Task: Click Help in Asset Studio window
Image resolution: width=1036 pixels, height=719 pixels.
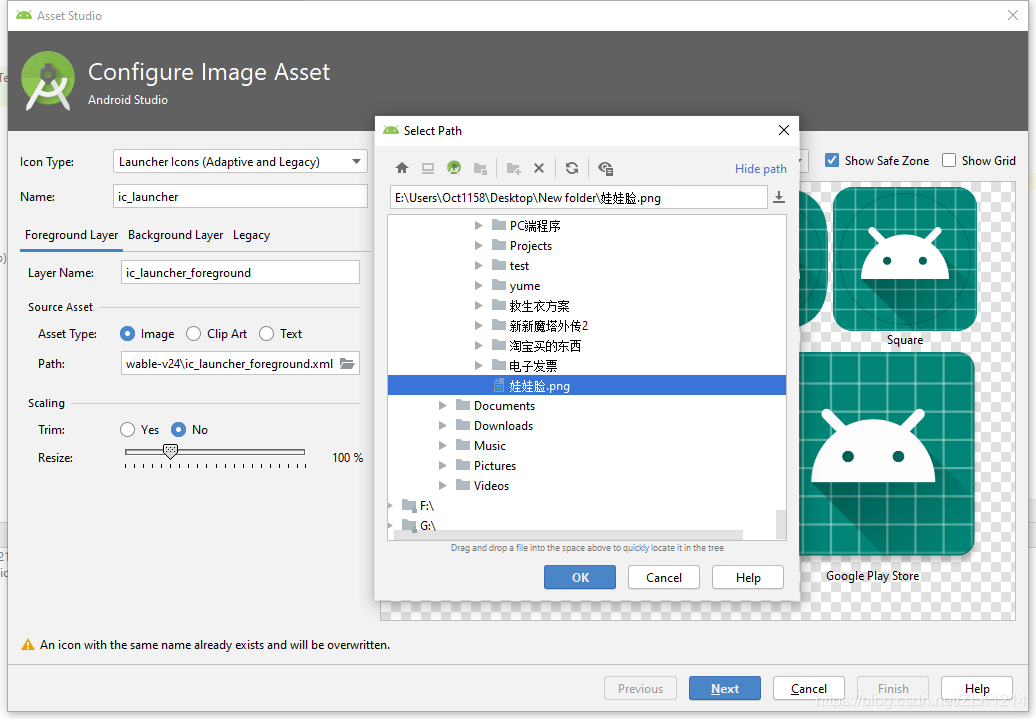Action: tap(977, 688)
